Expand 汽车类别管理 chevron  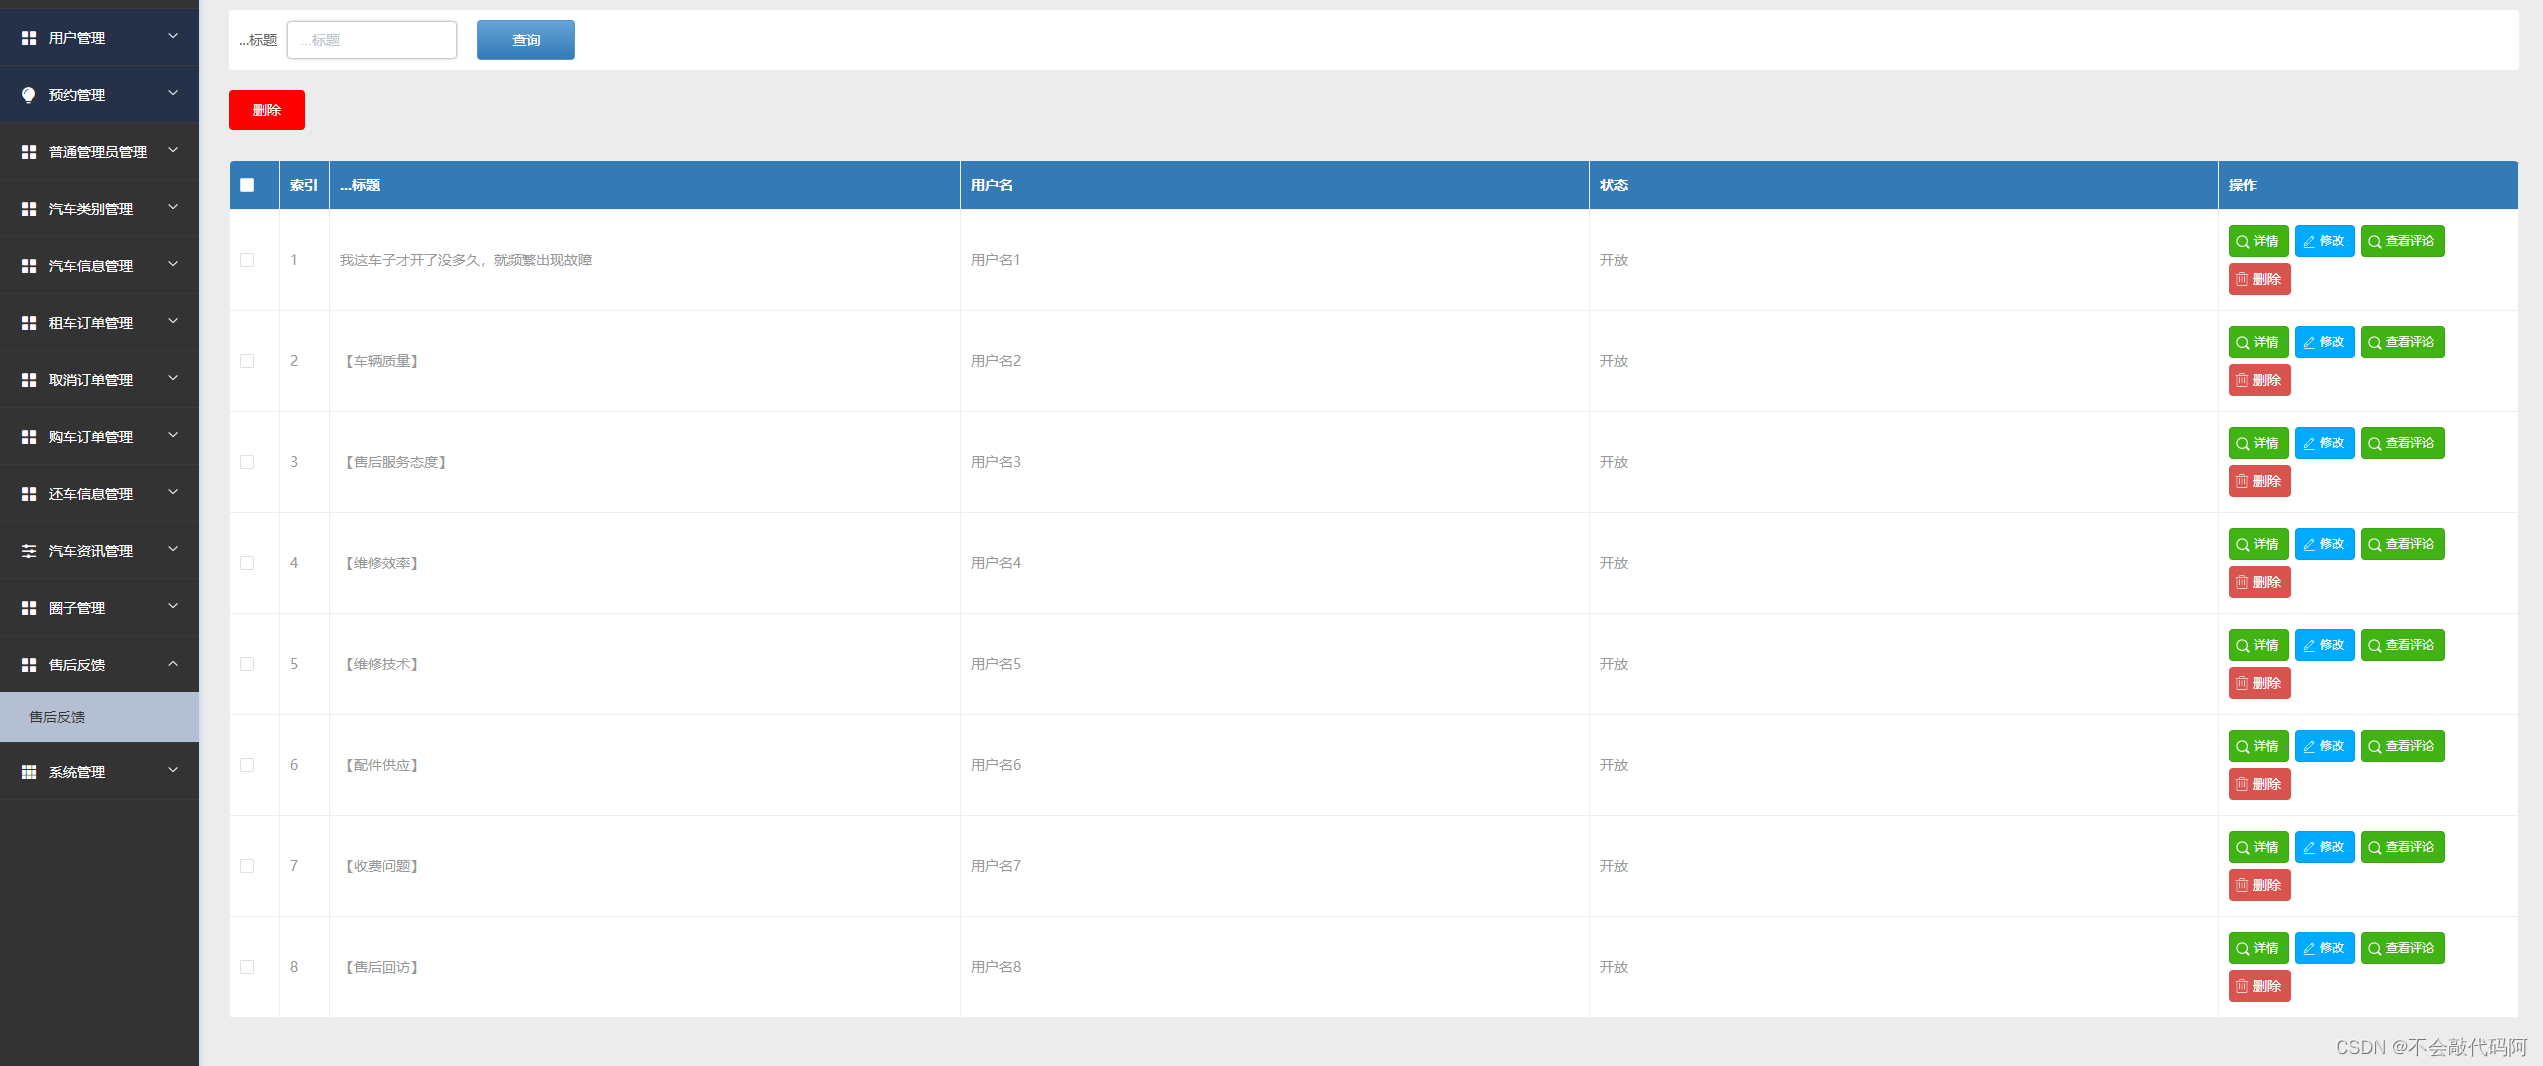point(173,207)
